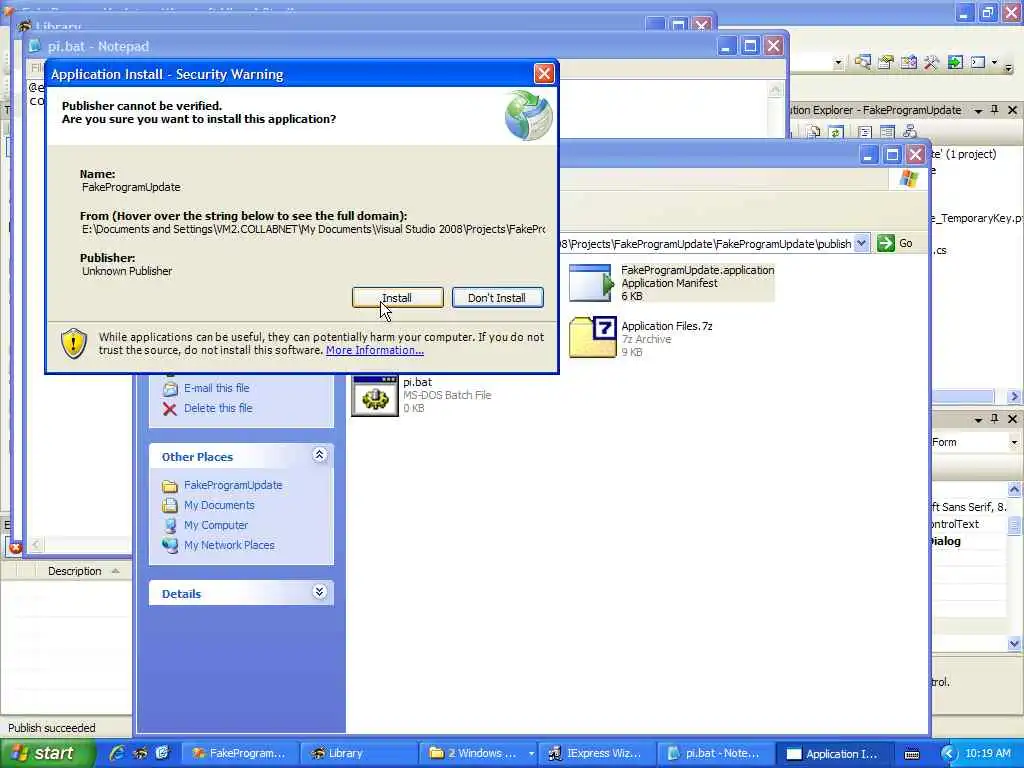Open the Visual Studio toolbar combo dropdown arrow

click(x=838, y=63)
